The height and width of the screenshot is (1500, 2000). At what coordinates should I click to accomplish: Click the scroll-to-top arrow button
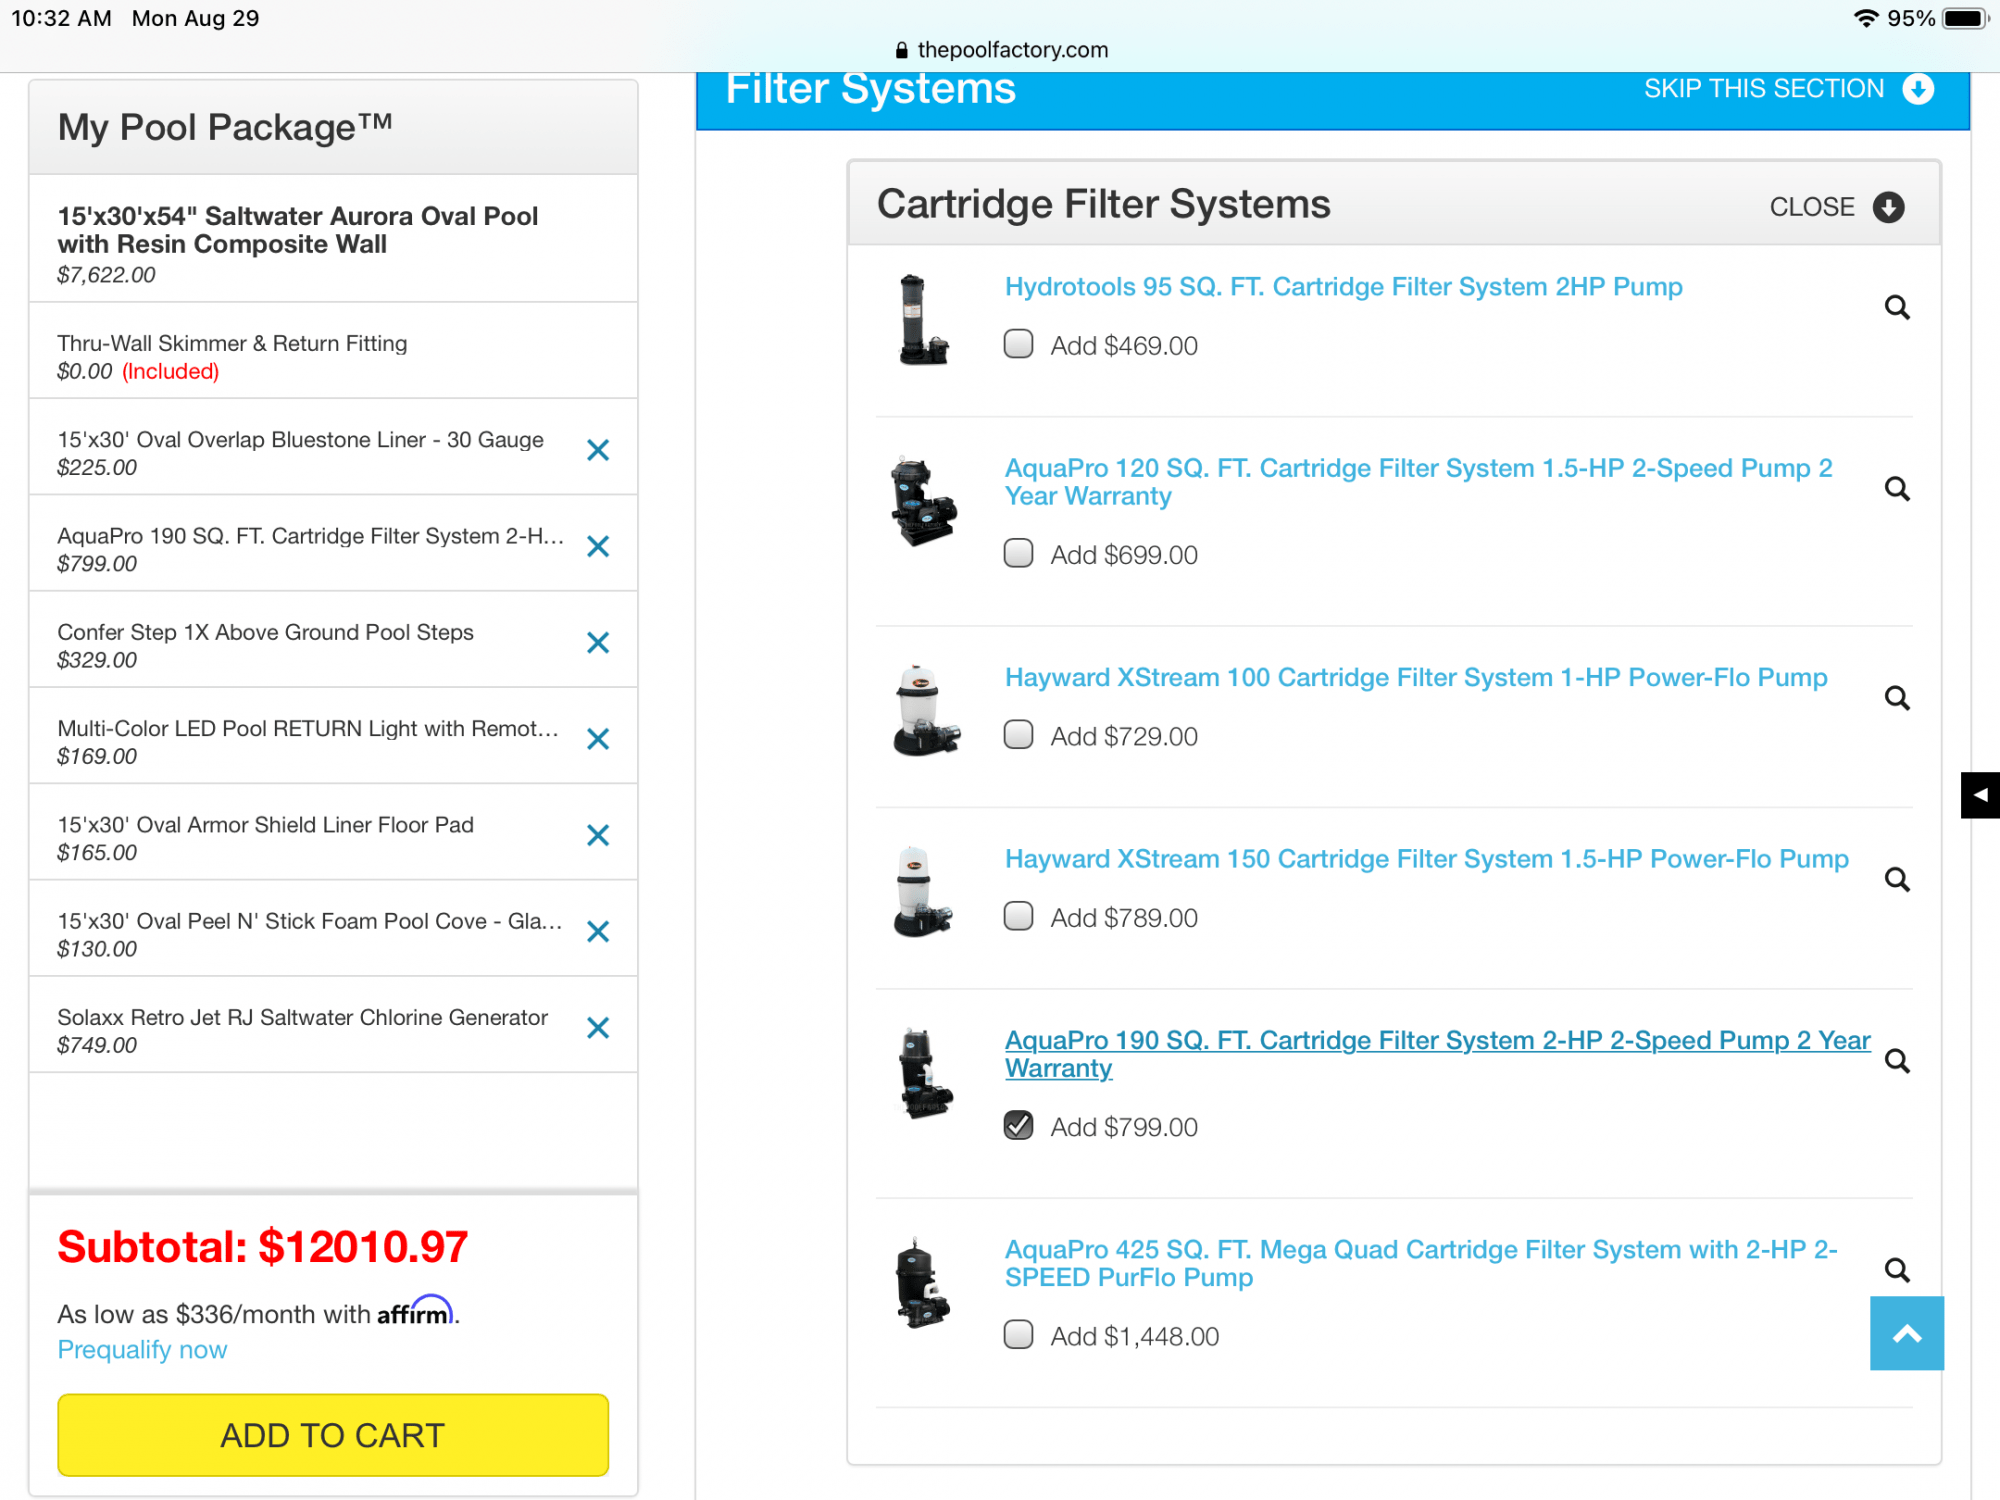click(x=1907, y=1333)
